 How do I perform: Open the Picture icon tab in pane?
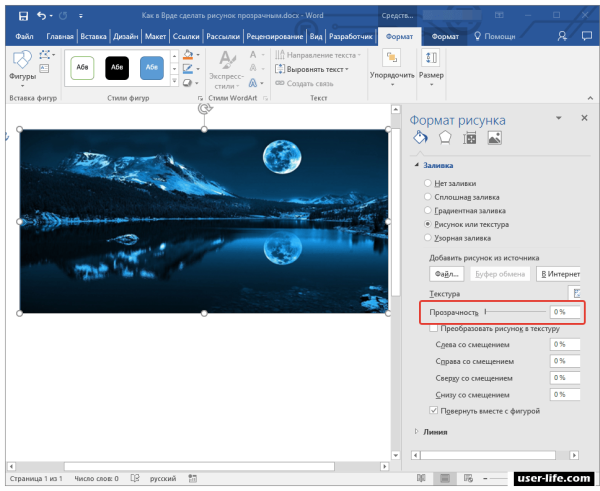(x=493, y=138)
